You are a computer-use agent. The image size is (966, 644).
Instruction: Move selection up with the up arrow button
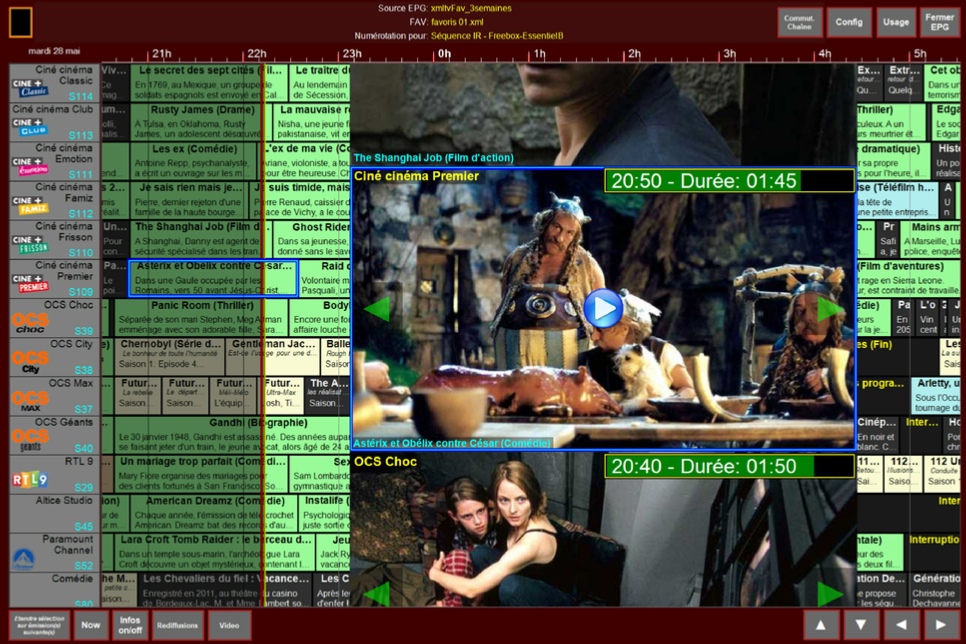point(821,625)
